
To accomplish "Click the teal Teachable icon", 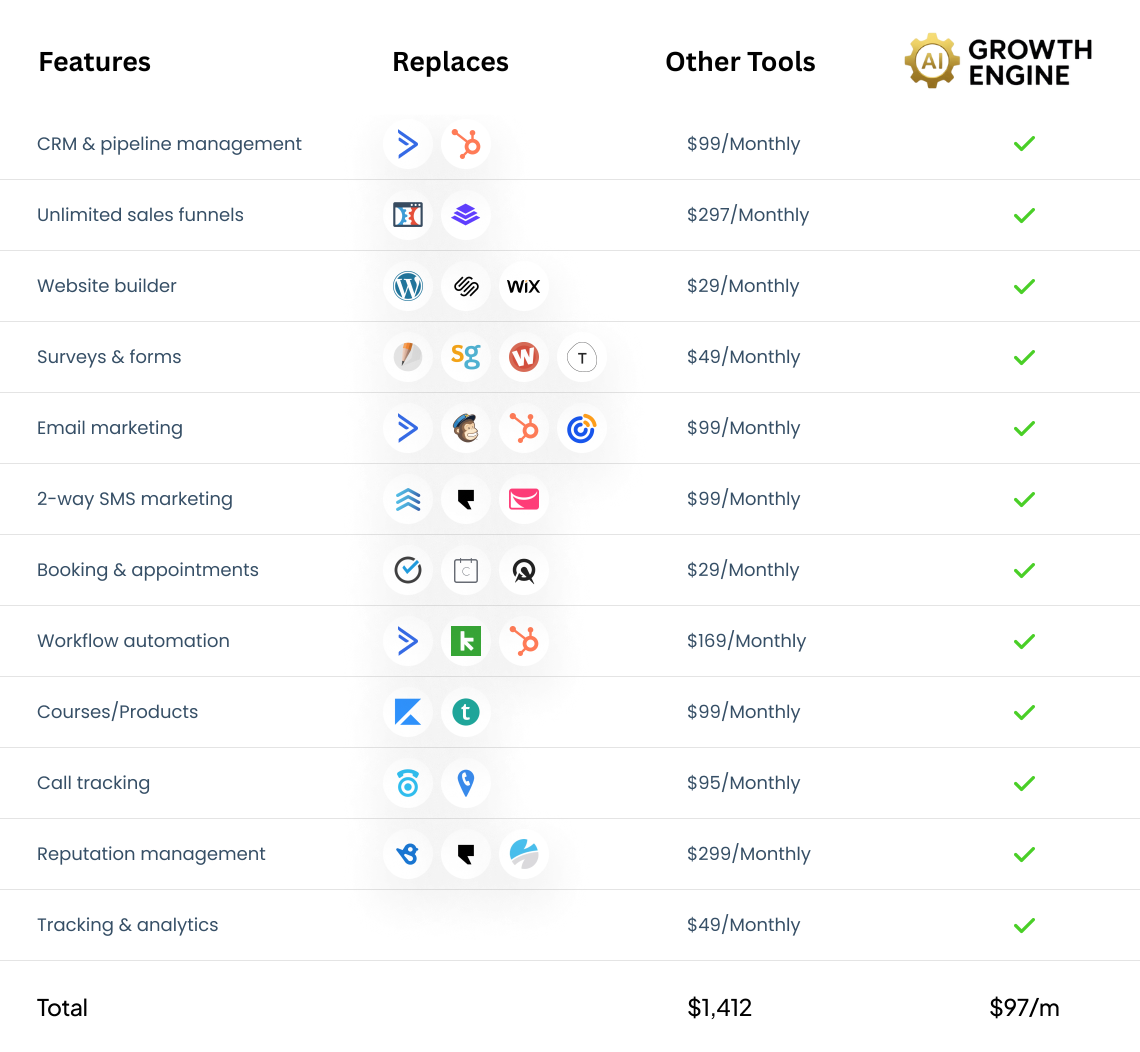I will 466,712.
